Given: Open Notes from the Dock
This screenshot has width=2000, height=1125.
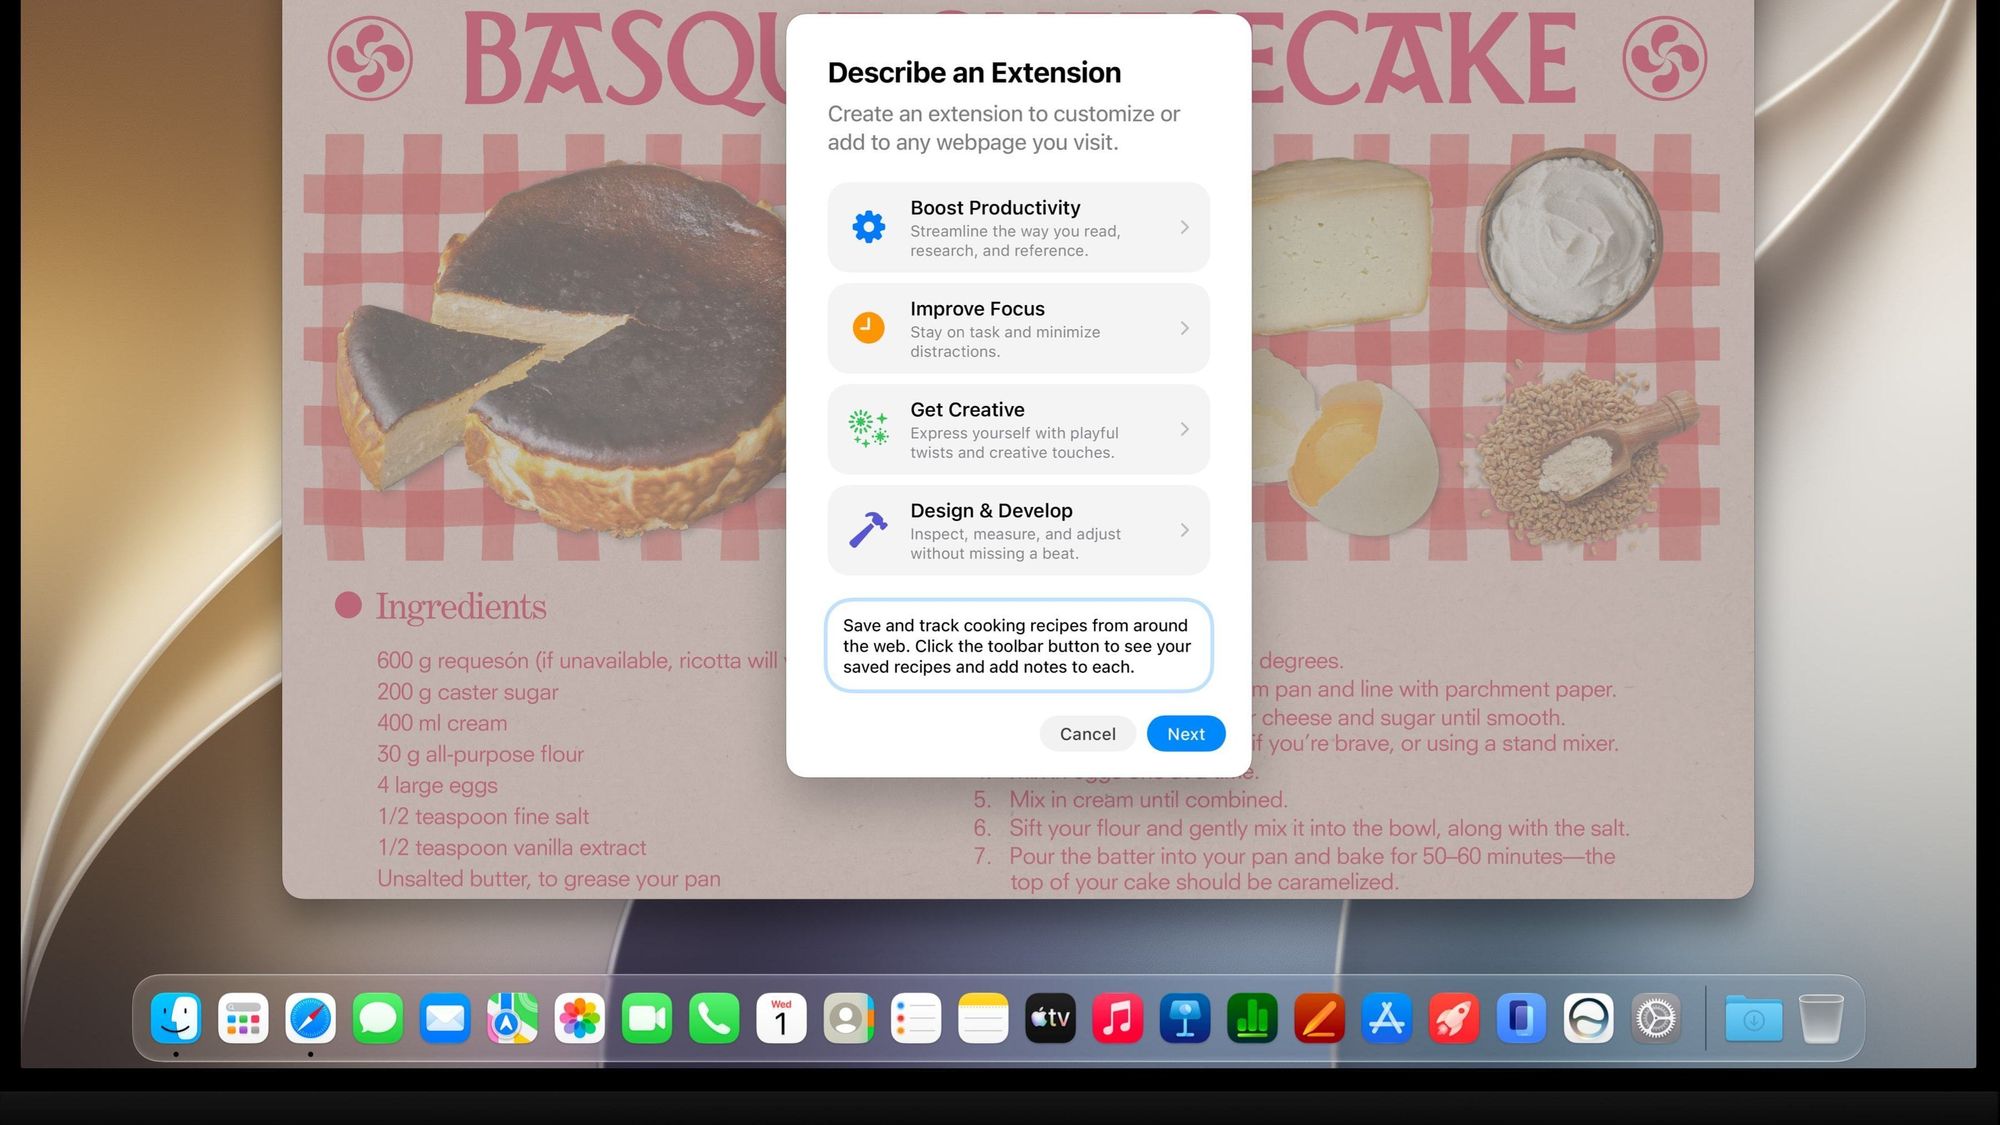Looking at the screenshot, I should click(983, 1019).
